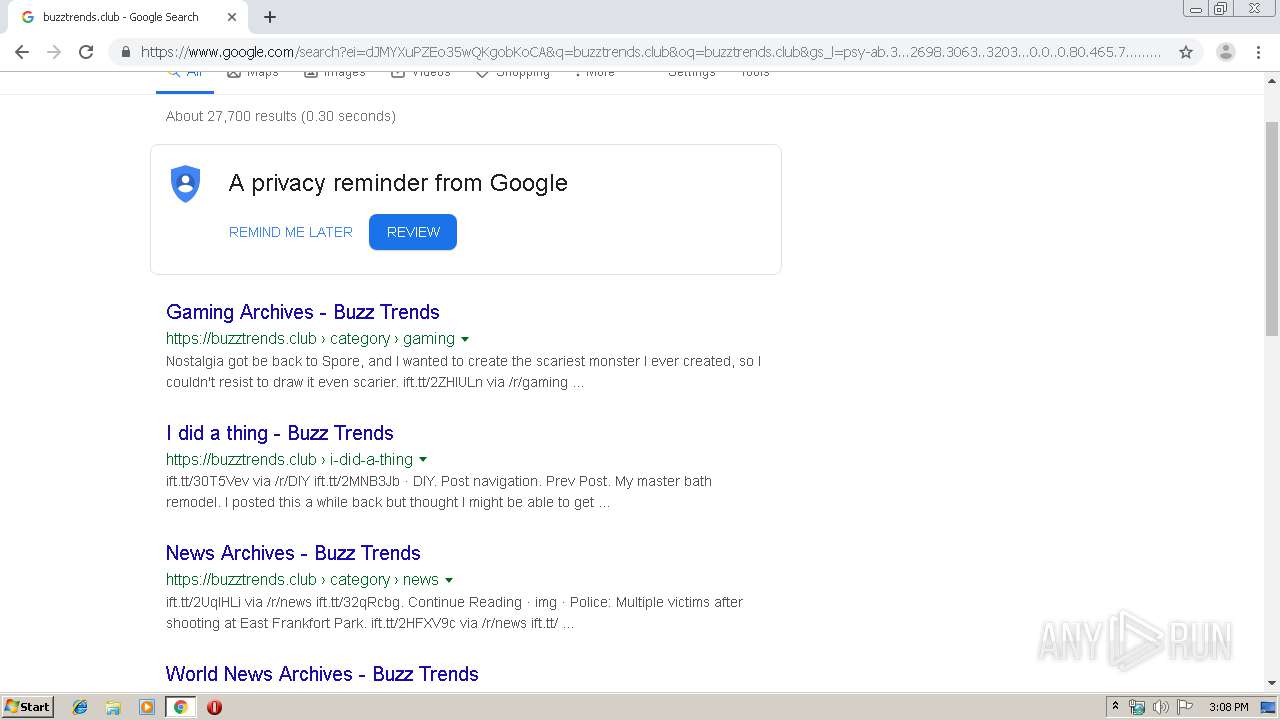Click buzztrends.club › category › gaming URL text

click(310, 339)
